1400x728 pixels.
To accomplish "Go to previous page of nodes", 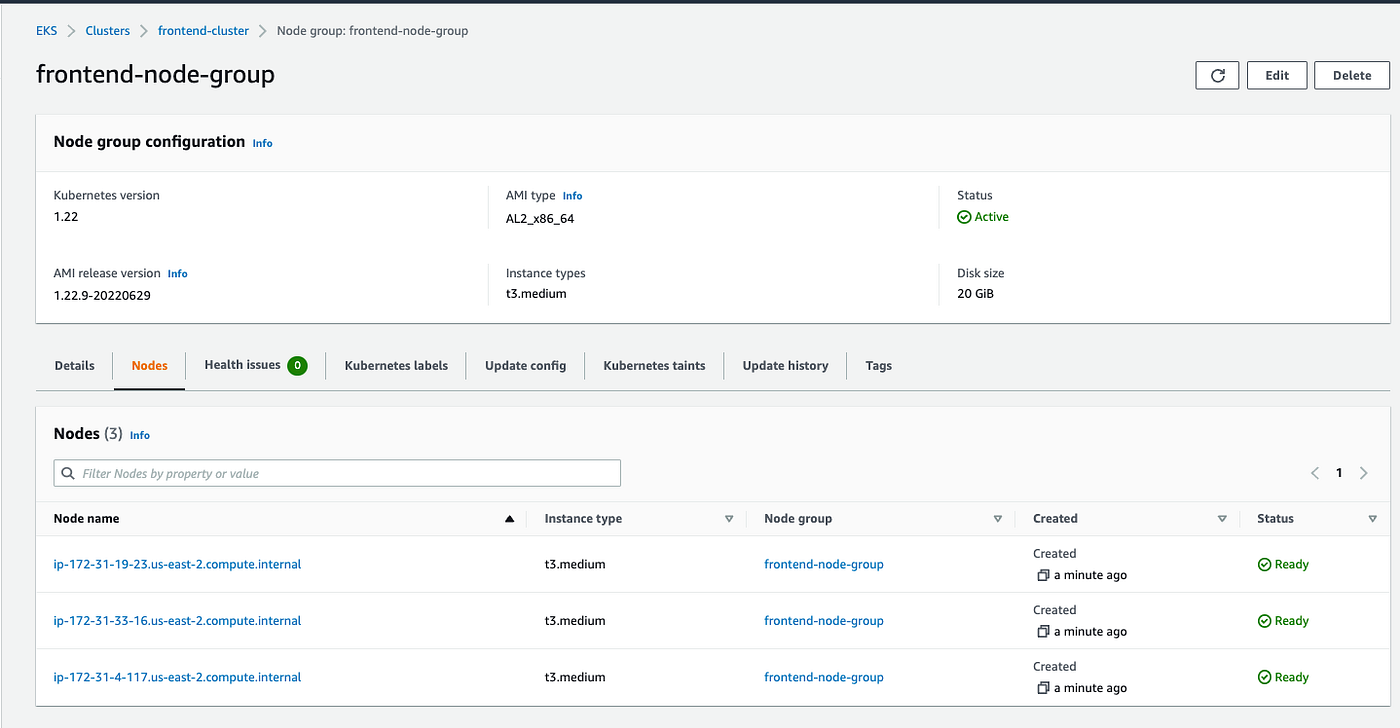I will click(x=1315, y=473).
